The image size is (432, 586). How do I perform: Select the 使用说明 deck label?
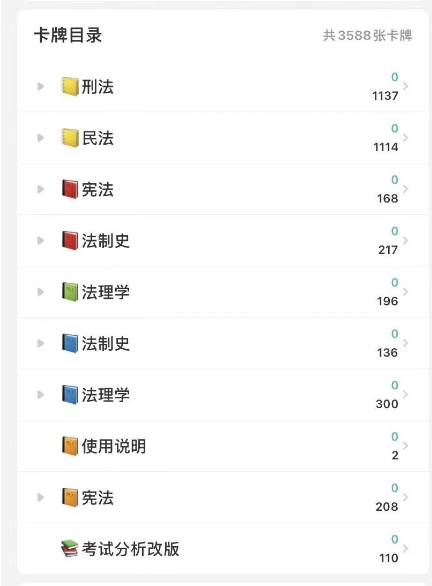[114, 446]
